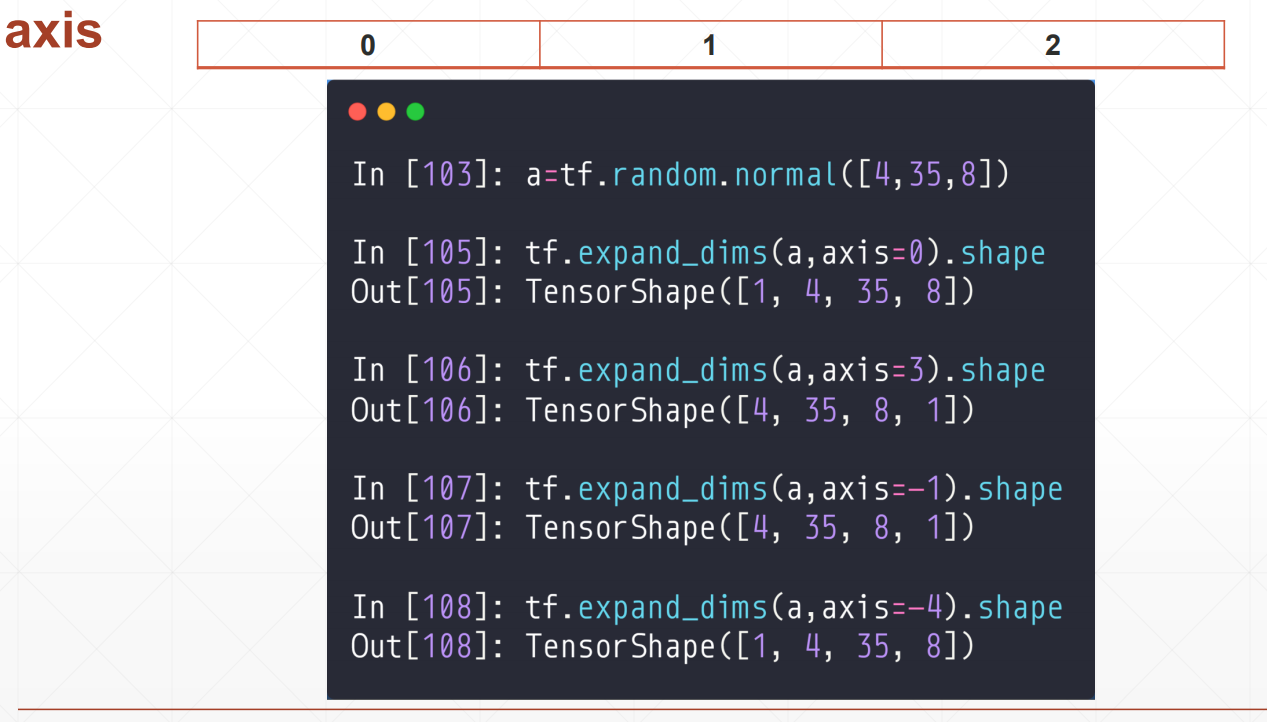Click the green zoom traffic light button
The height and width of the screenshot is (722, 1267).
click(x=415, y=111)
